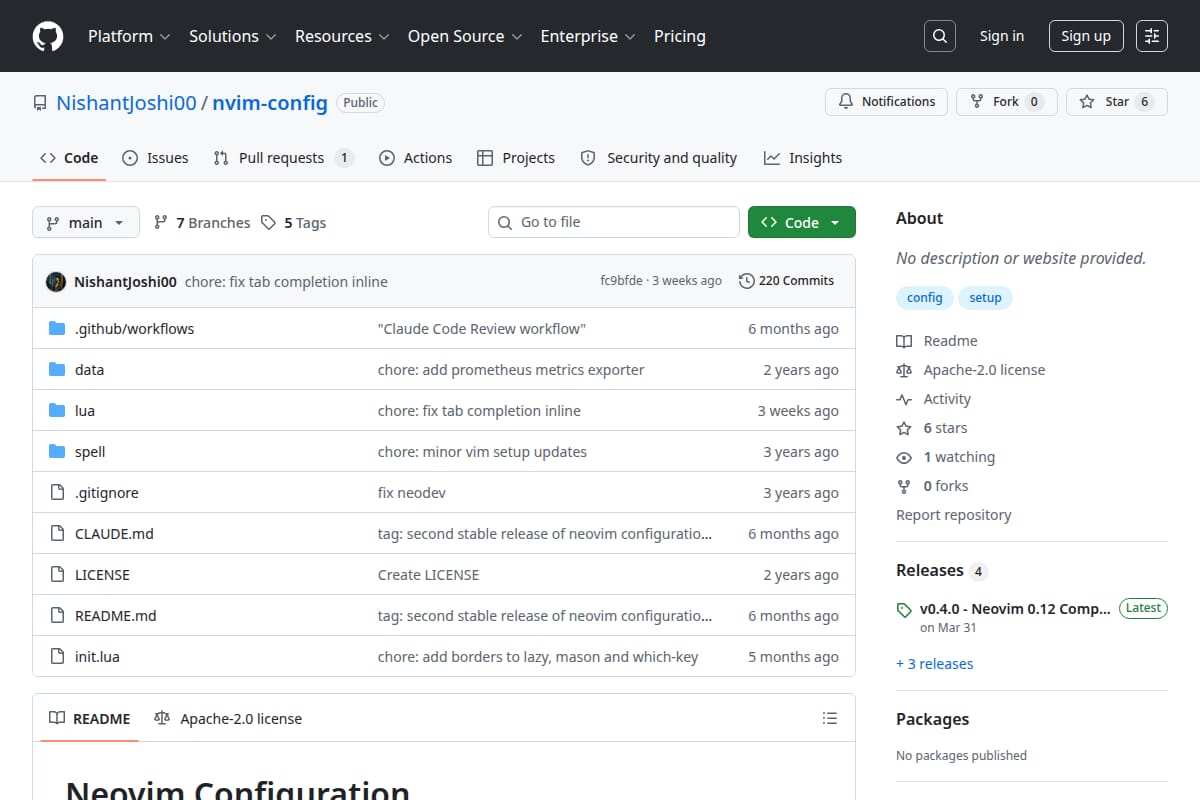The width and height of the screenshot is (1200, 800).
Task: Click NishantJoshi00's avatar in the commit row
Action: (x=56, y=282)
